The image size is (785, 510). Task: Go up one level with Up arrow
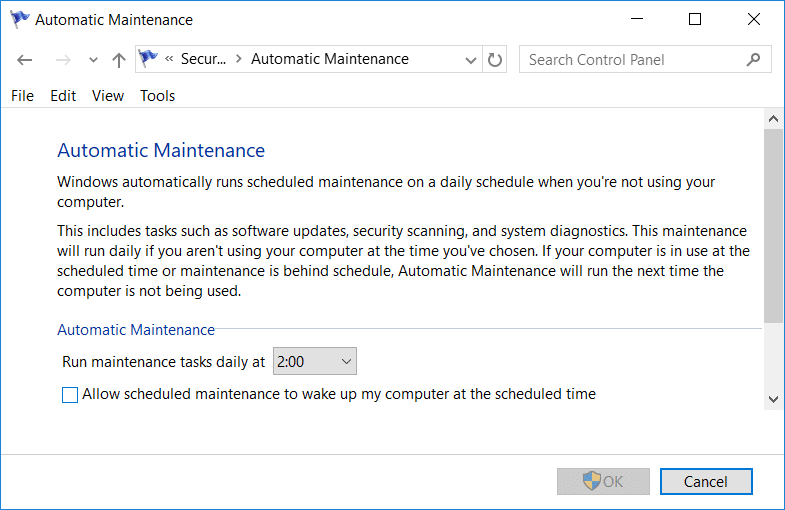119,60
